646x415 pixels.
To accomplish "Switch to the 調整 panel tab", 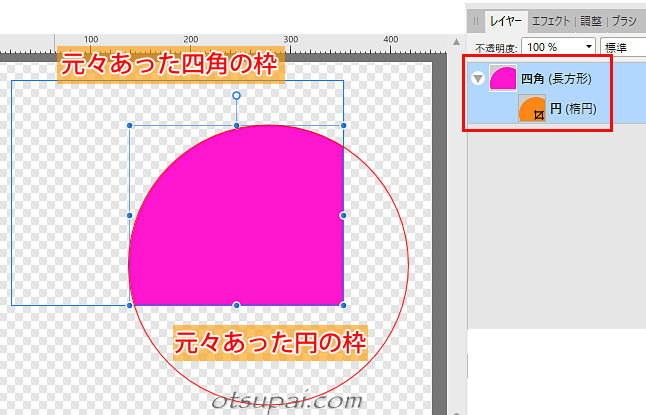I will point(593,19).
